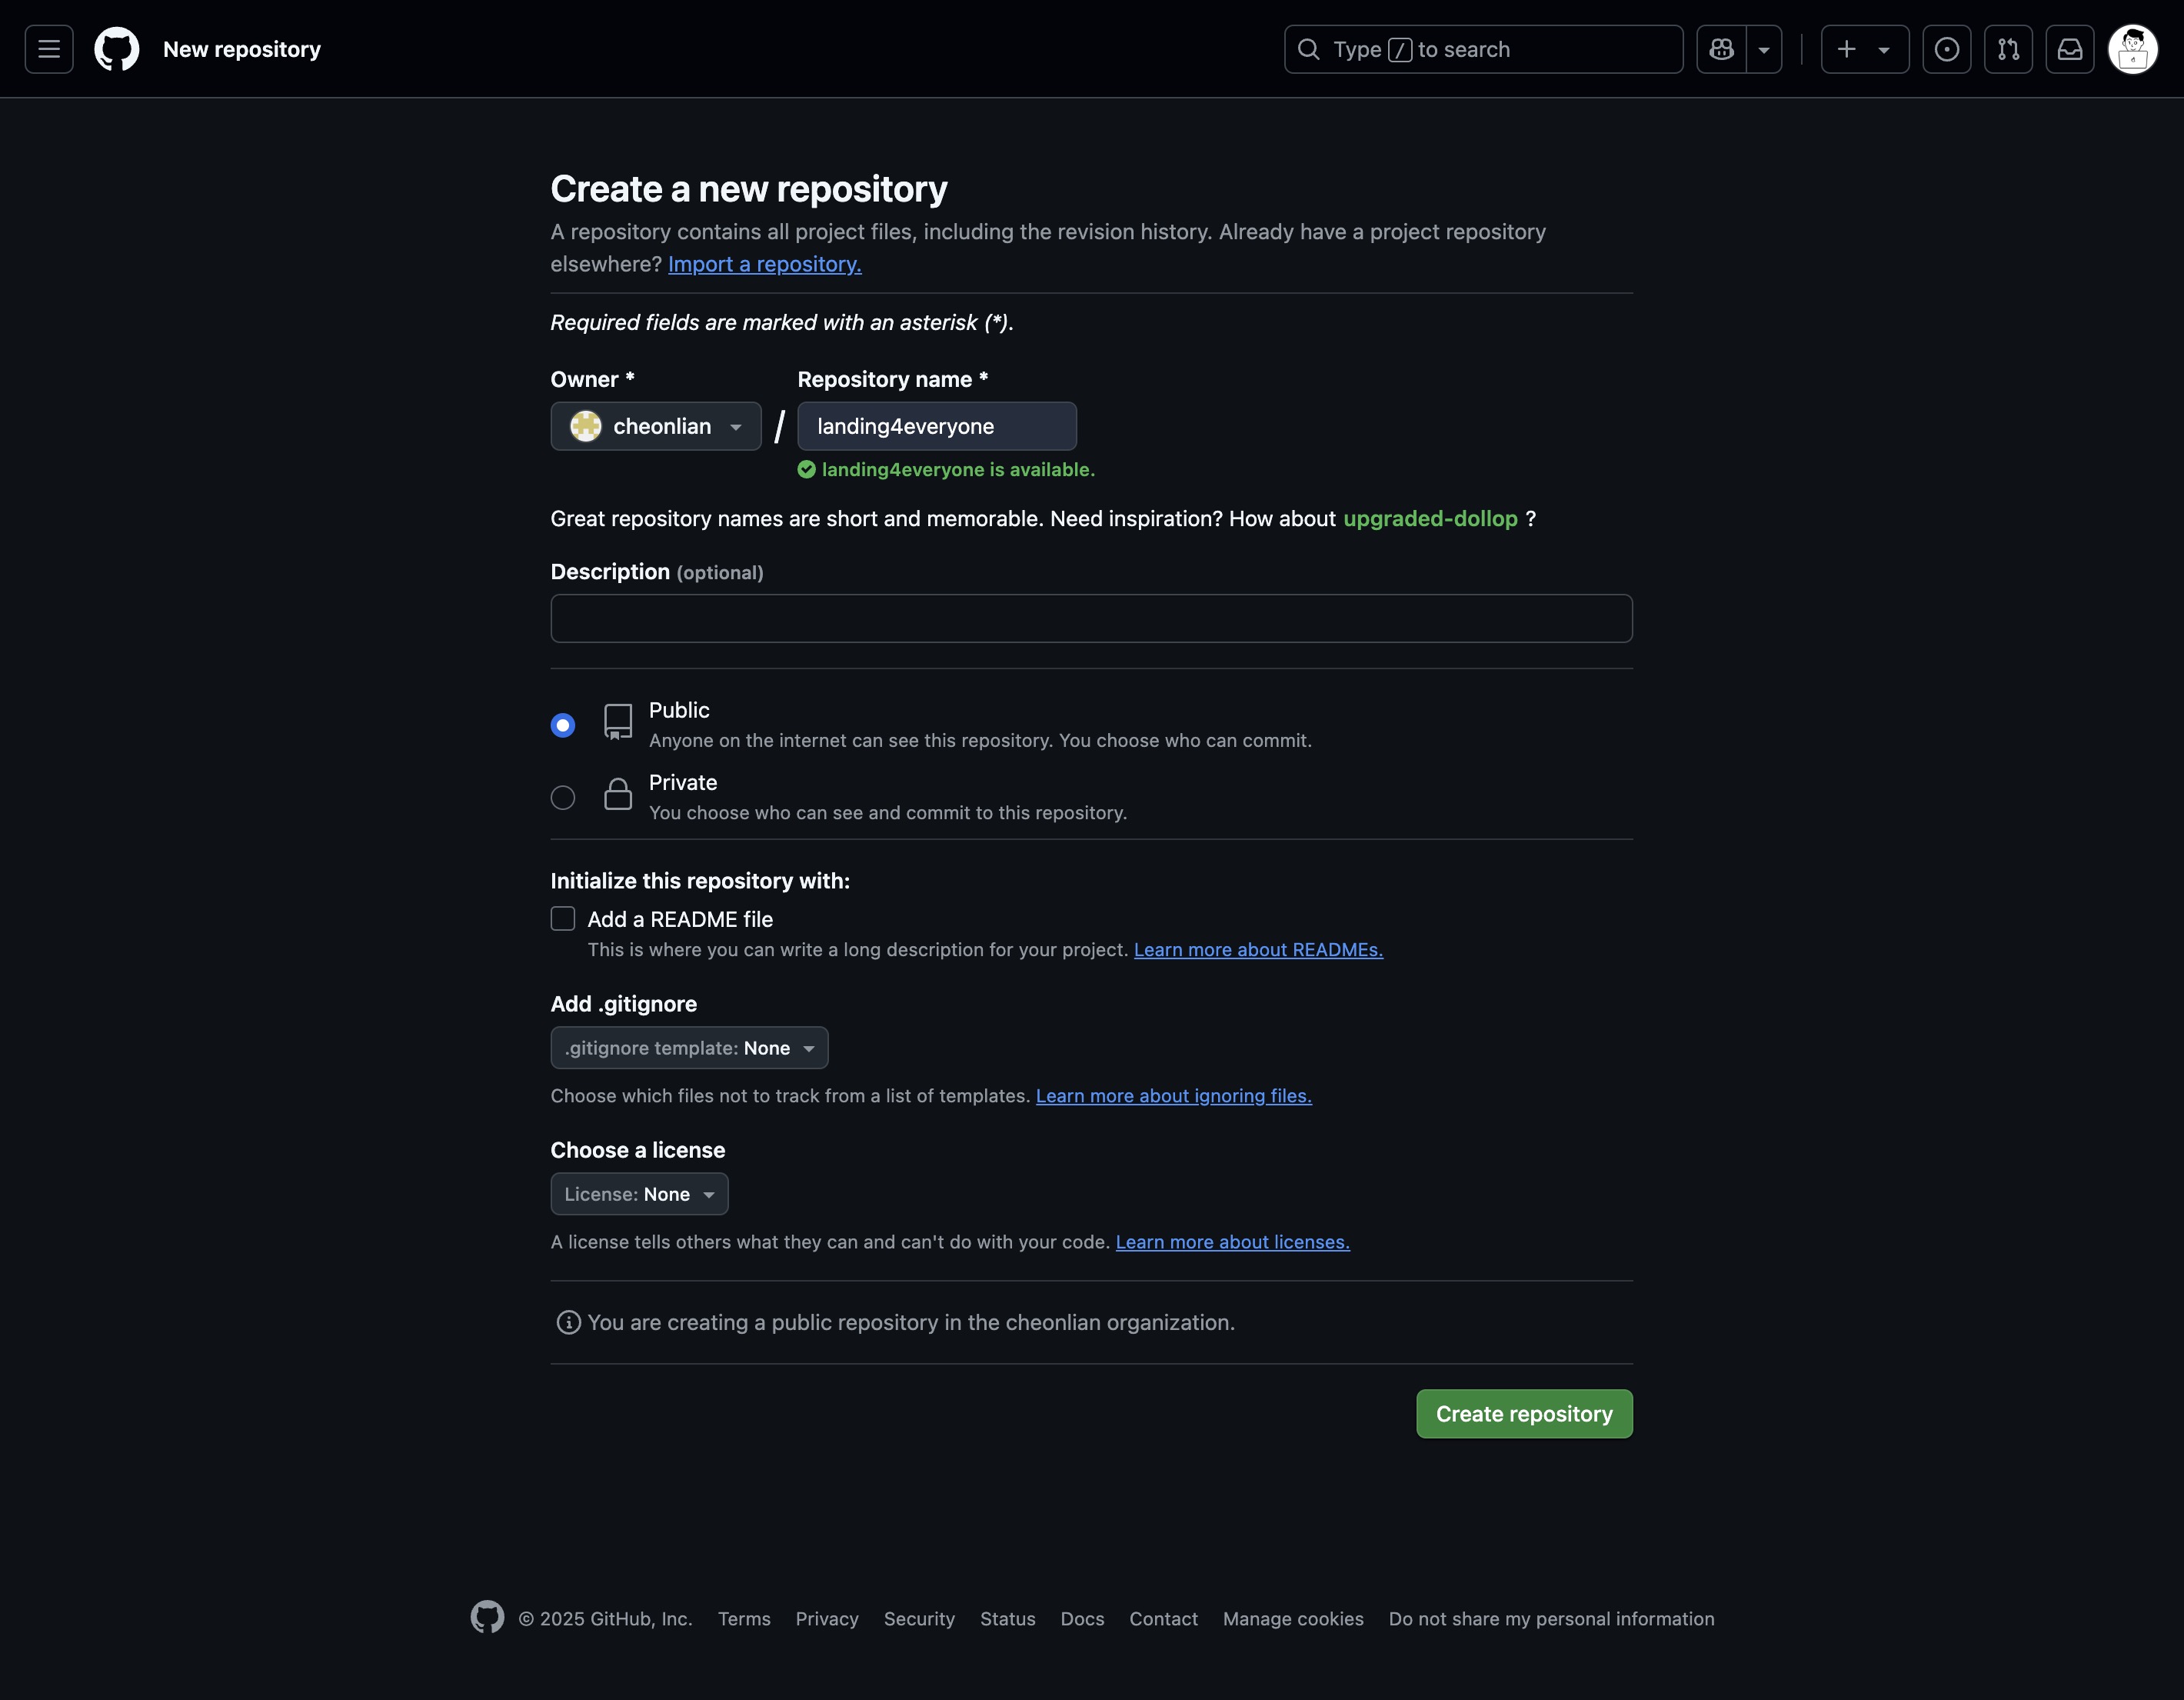Open the Status footer link

(1007, 1618)
